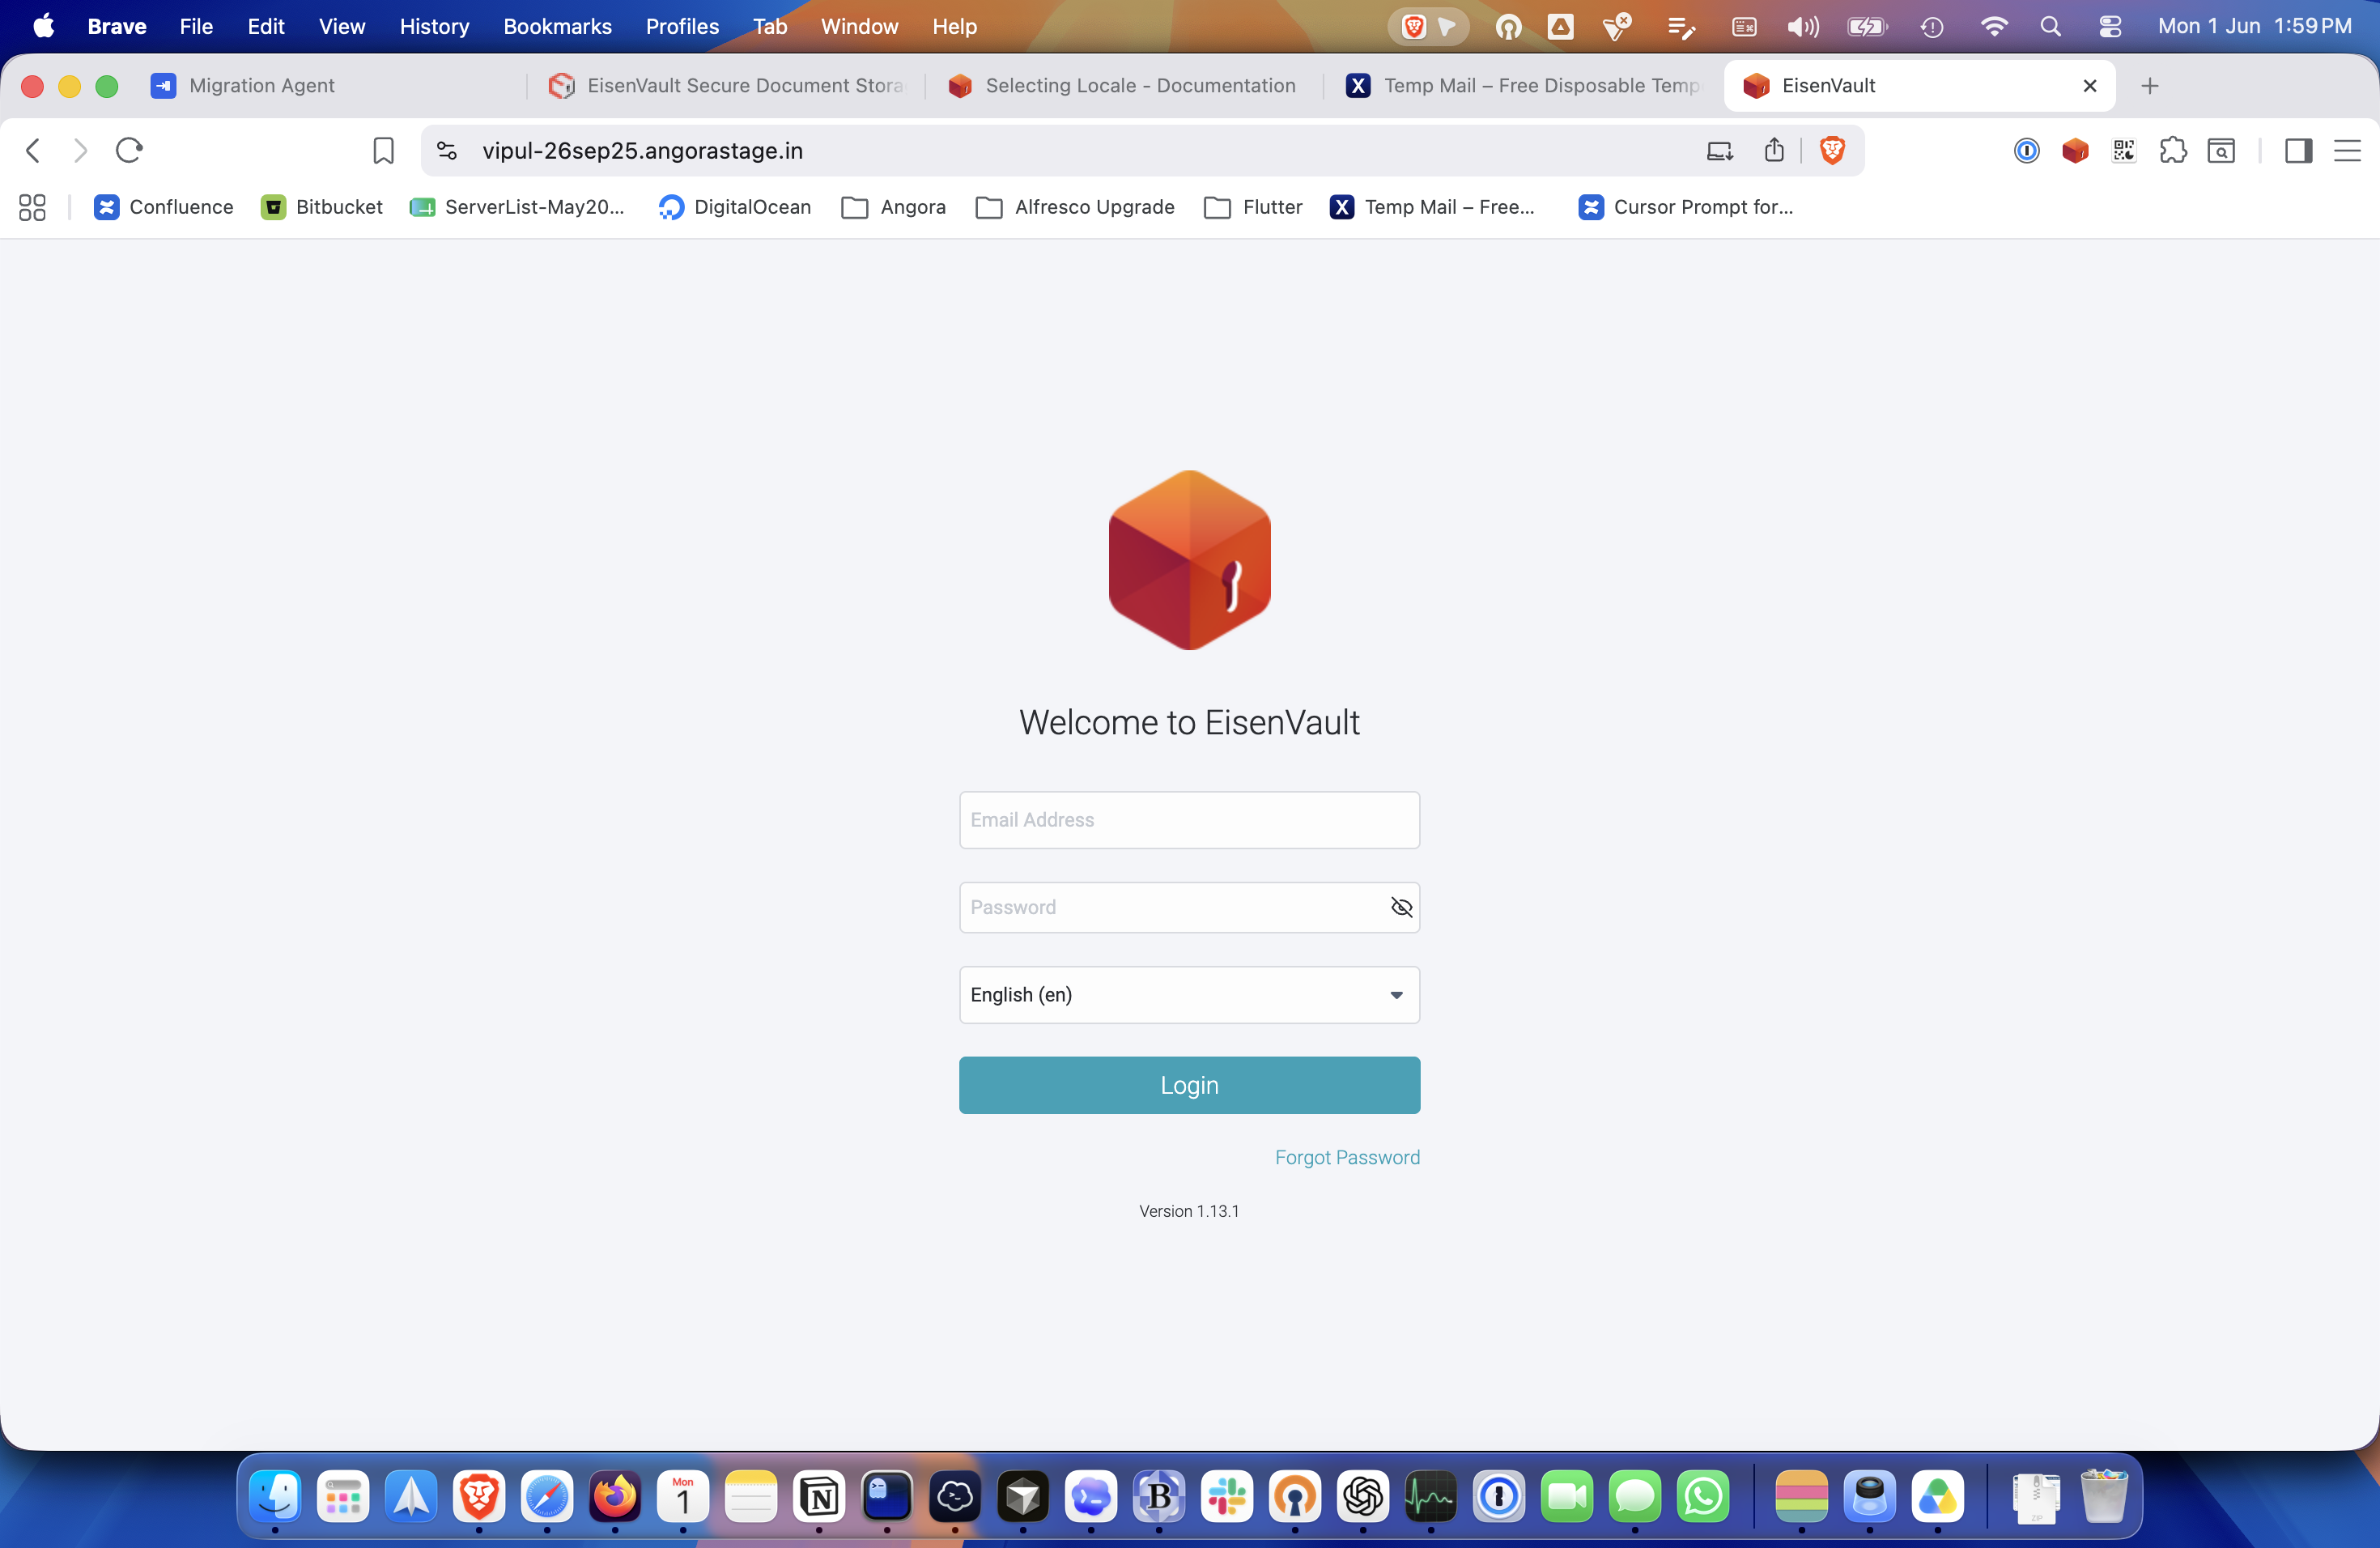Open EisenVault extension cube icon
Image resolution: width=2380 pixels, height=1548 pixels.
(2075, 150)
